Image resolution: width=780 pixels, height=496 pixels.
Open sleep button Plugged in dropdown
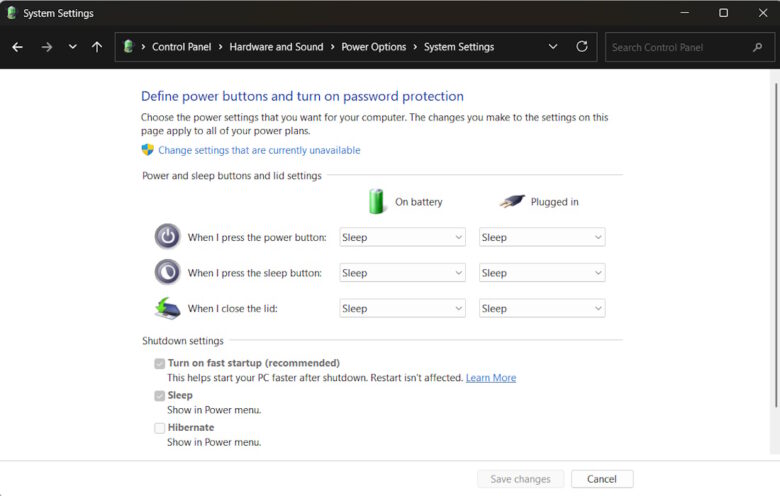coord(542,273)
